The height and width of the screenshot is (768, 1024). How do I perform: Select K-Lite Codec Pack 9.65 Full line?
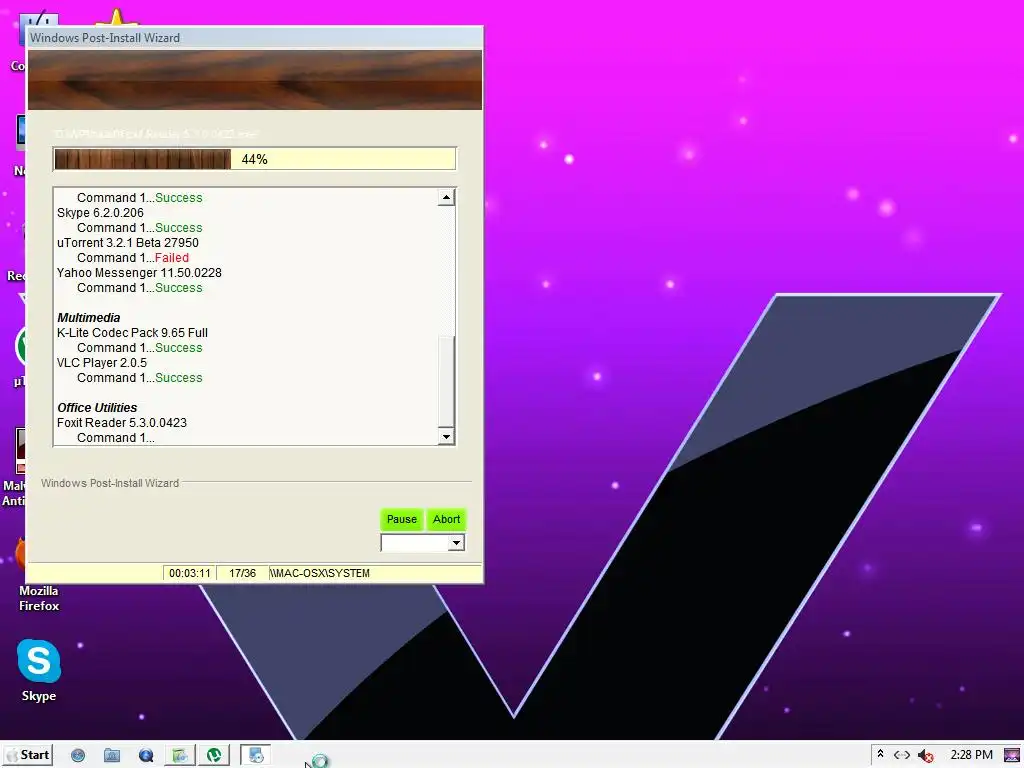point(133,333)
